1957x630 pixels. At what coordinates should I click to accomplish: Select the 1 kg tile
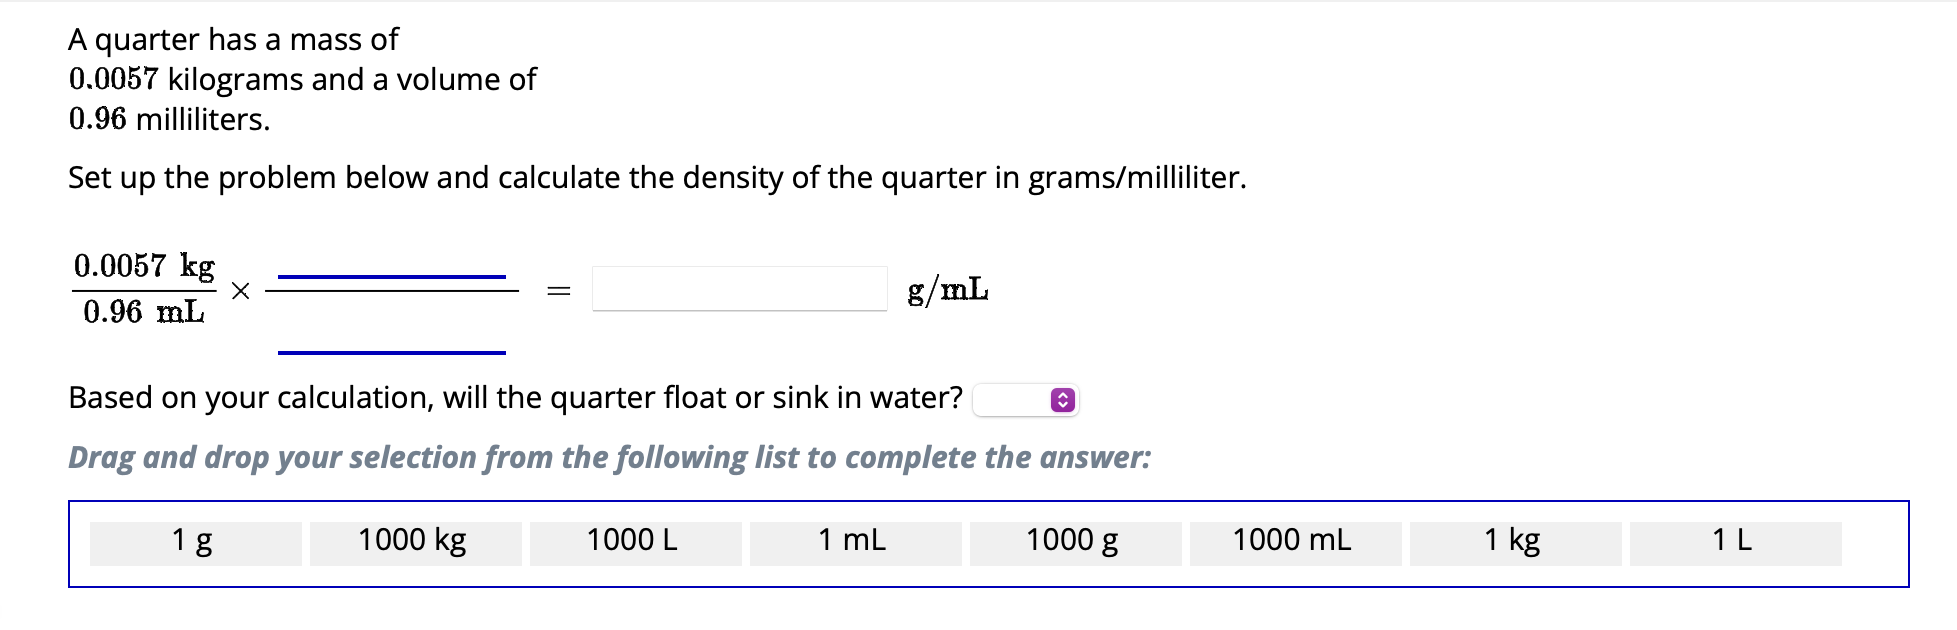[x=1512, y=541]
